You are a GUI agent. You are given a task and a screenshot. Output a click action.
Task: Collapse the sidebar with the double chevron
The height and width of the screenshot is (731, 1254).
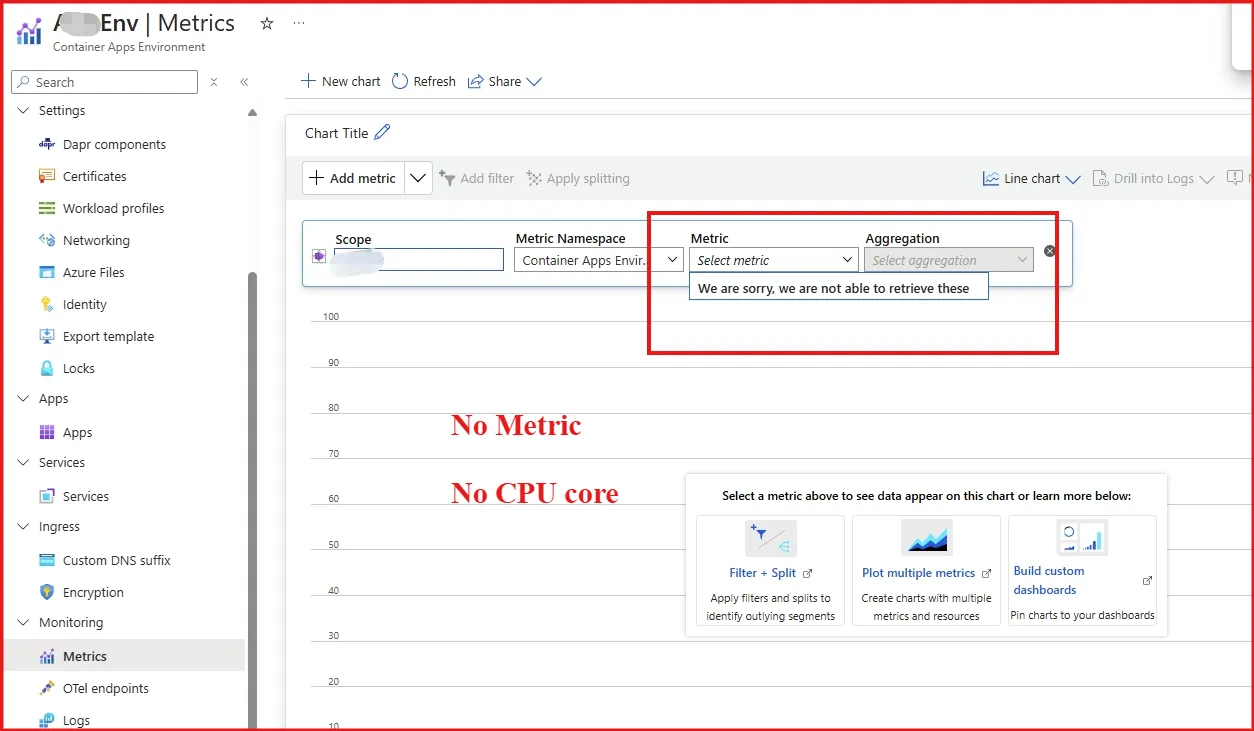pos(244,82)
